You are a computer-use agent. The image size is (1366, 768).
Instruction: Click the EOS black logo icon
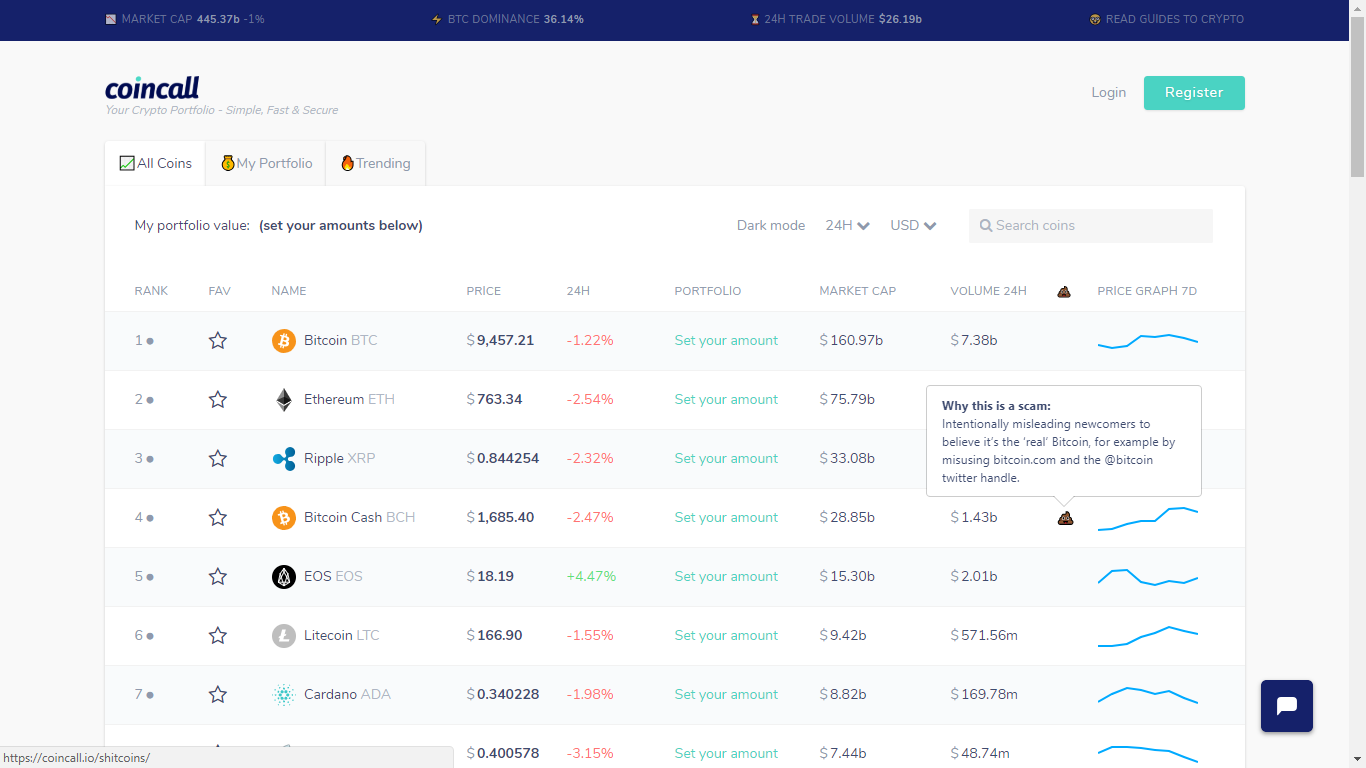tap(284, 577)
